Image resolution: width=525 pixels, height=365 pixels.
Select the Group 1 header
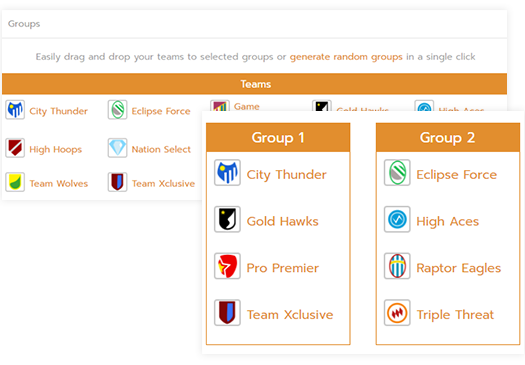pyautogui.click(x=278, y=138)
